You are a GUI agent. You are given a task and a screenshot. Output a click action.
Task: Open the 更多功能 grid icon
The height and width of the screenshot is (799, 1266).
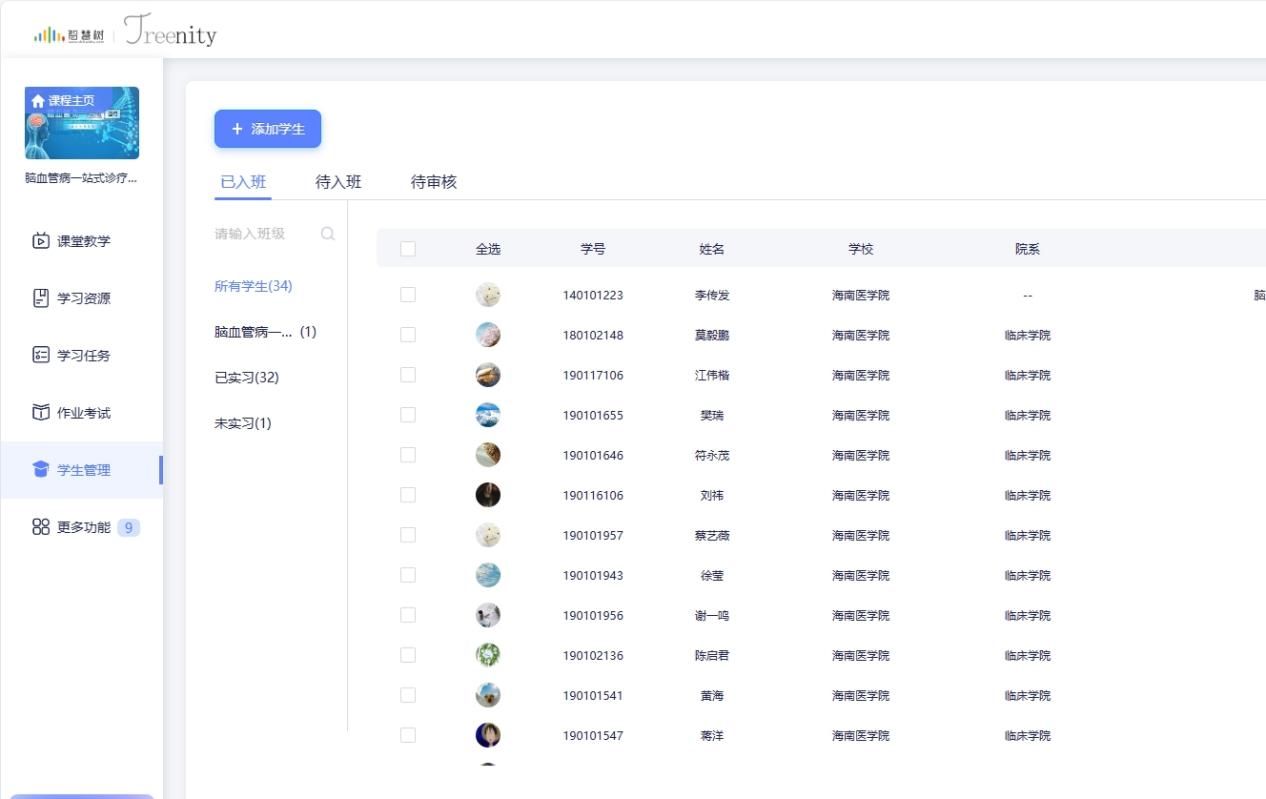click(x=41, y=527)
